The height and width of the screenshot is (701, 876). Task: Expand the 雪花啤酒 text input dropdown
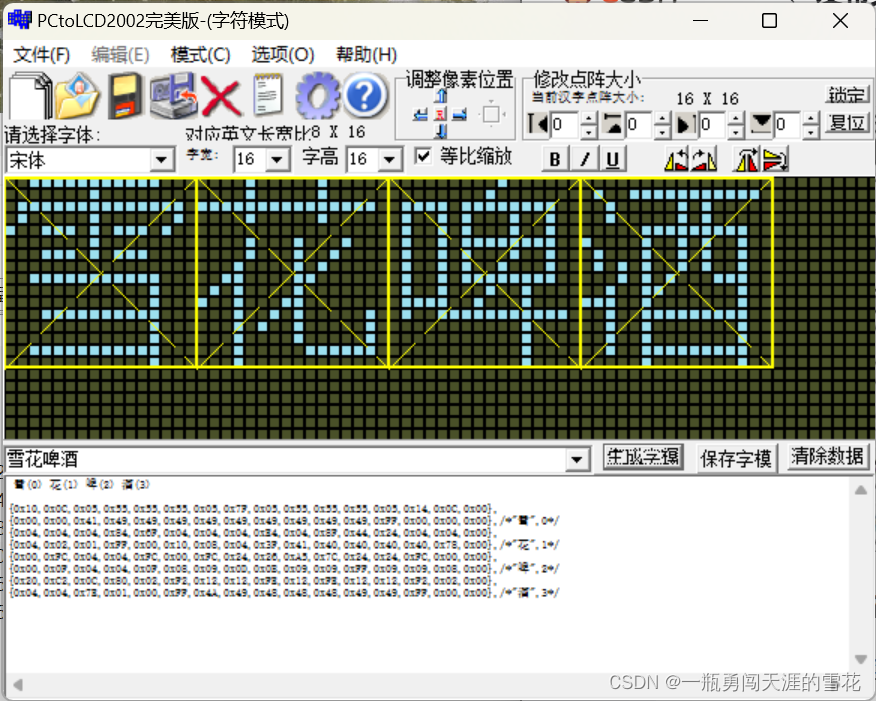pyautogui.click(x=577, y=460)
